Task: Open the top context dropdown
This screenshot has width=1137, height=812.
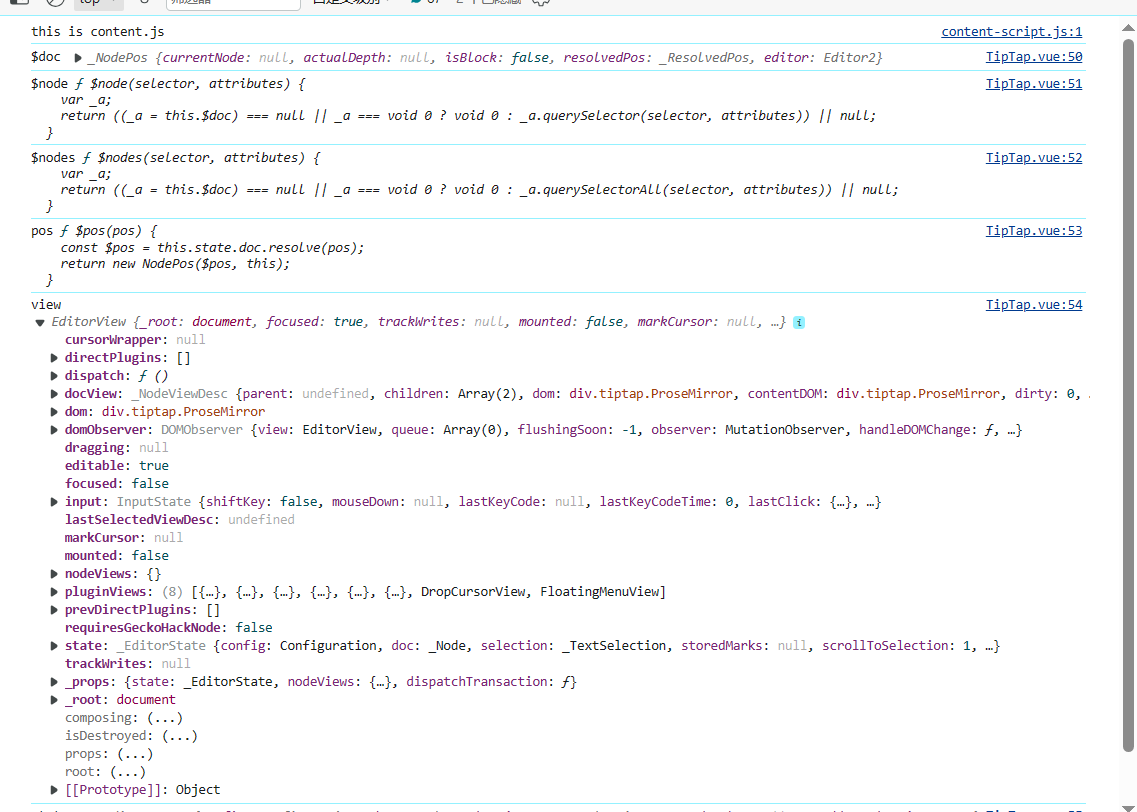Action: (x=100, y=3)
